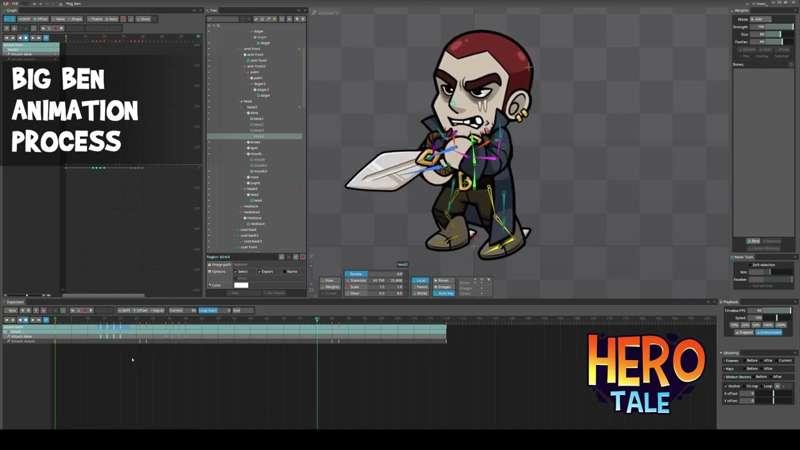Enable Interpolated playback mode
The height and width of the screenshot is (450, 800).
769,332
